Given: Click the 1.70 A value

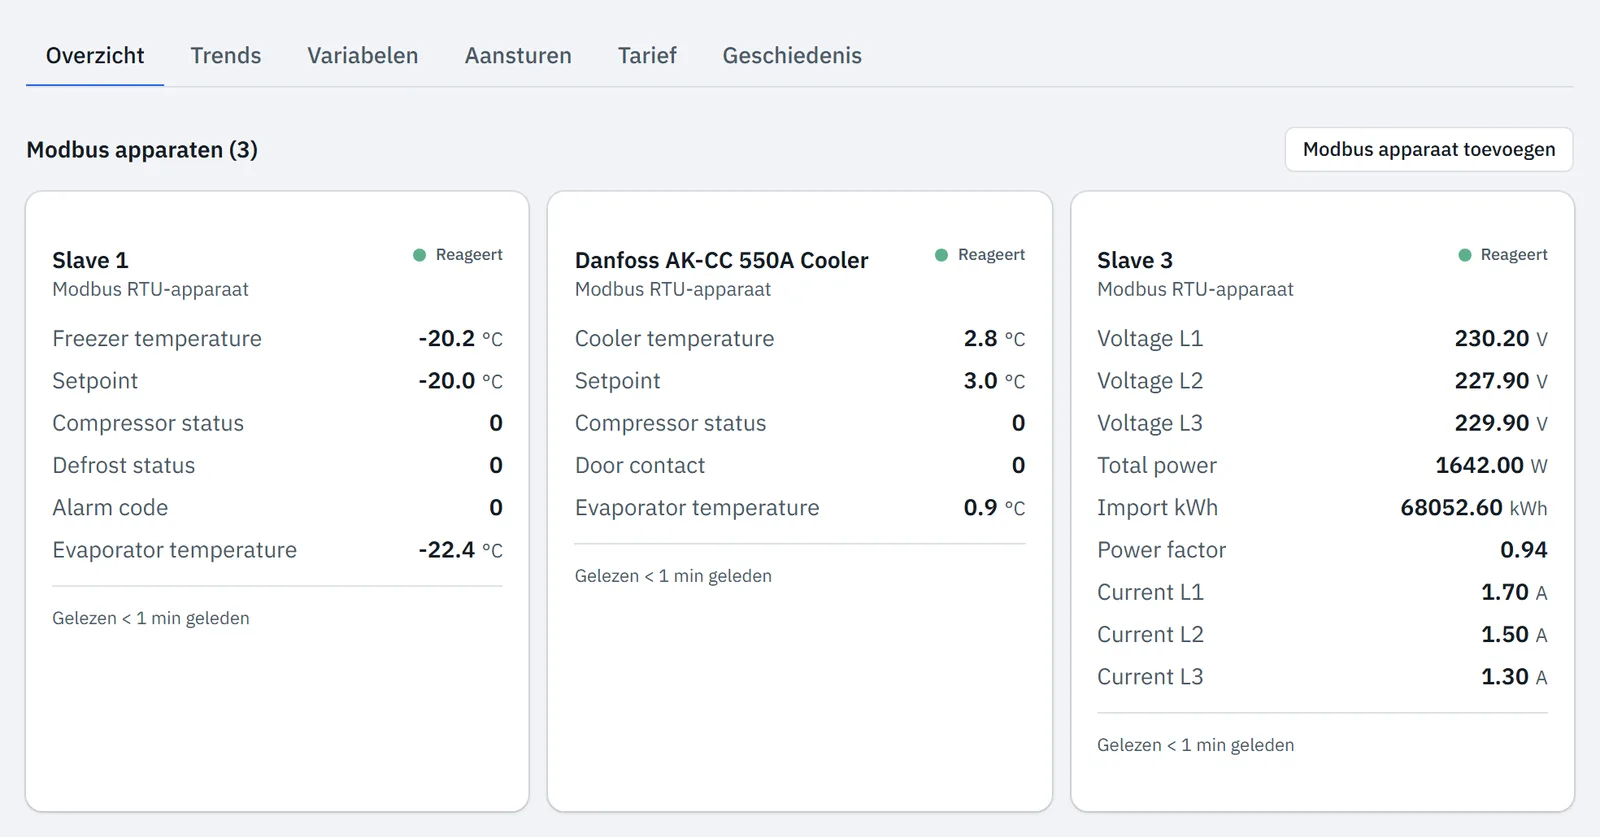Looking at the screenshot, I should [1514, 592].
